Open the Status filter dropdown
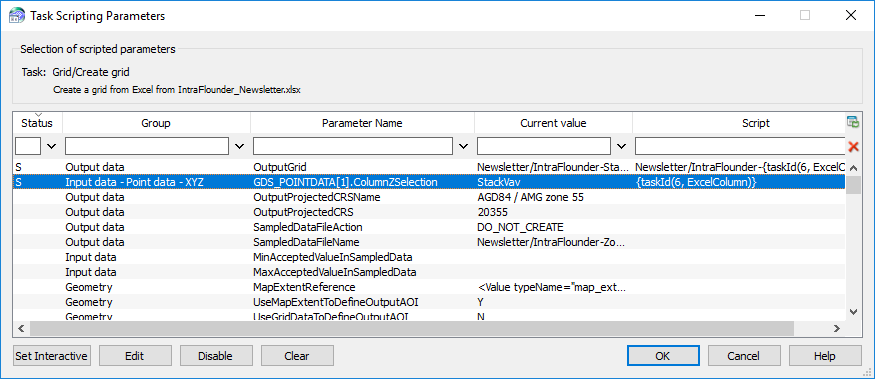The height and width of the screenshot is (379, 875). 52,146
